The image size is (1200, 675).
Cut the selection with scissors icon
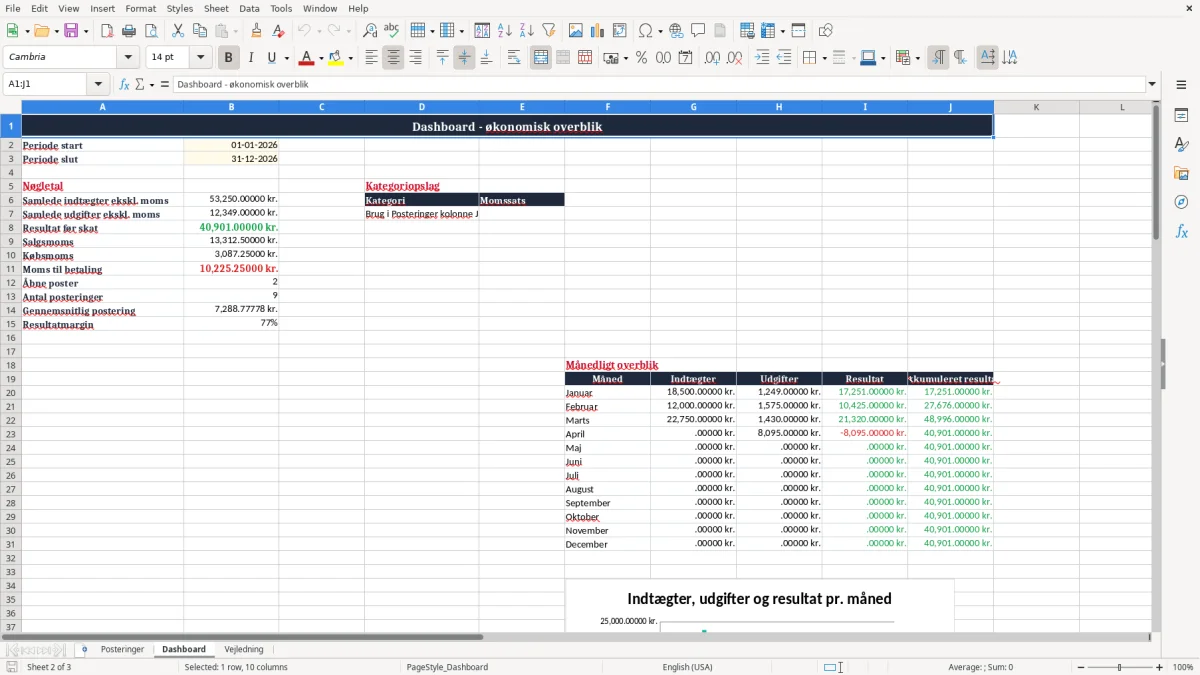click(178, 31)
